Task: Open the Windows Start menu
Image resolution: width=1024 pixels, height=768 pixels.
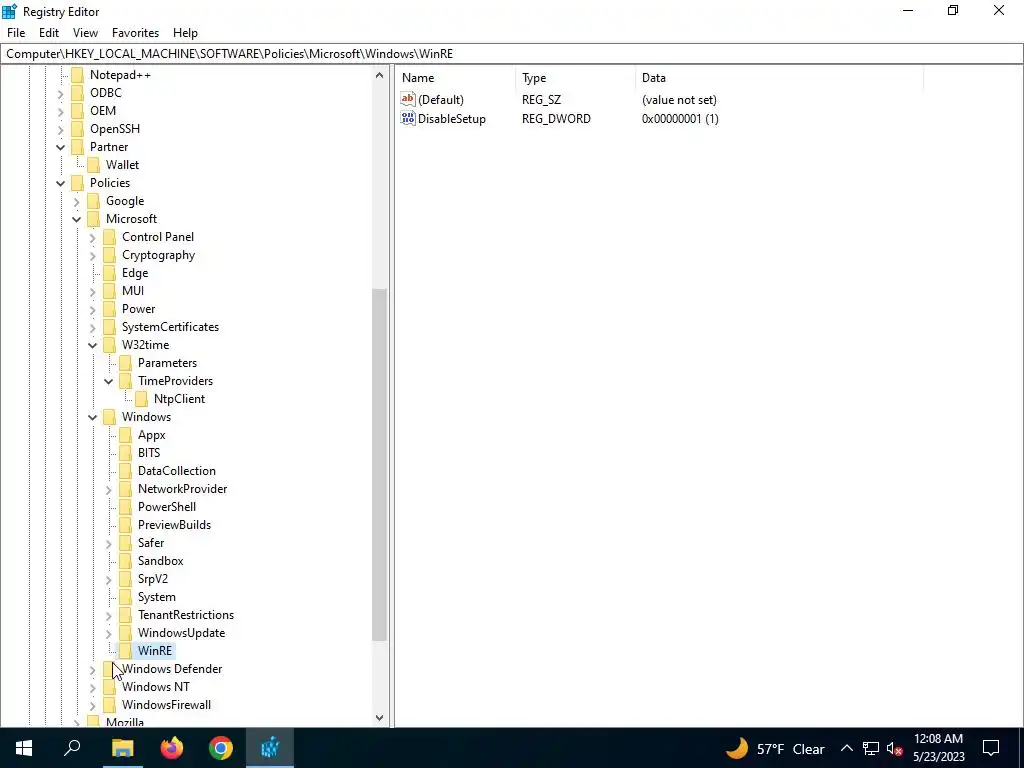Action: click(x=24, y=748)
